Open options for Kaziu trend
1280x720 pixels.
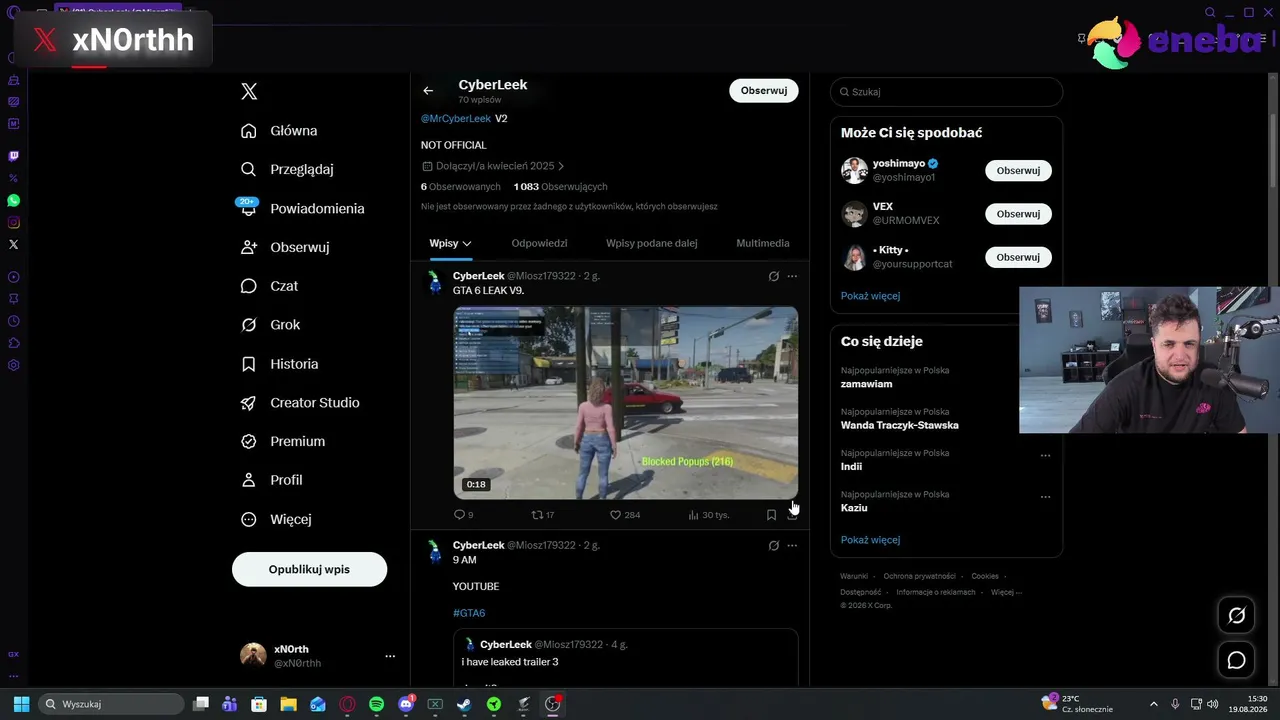[1045, 496]
